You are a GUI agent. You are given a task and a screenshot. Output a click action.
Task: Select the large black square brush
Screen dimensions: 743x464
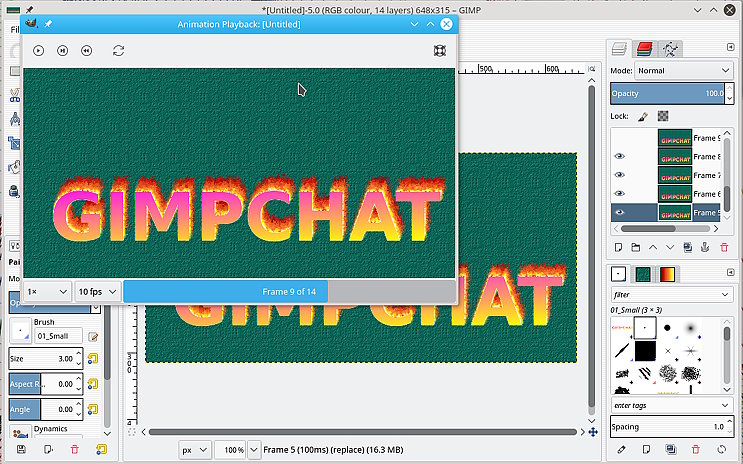click(645, 351)
